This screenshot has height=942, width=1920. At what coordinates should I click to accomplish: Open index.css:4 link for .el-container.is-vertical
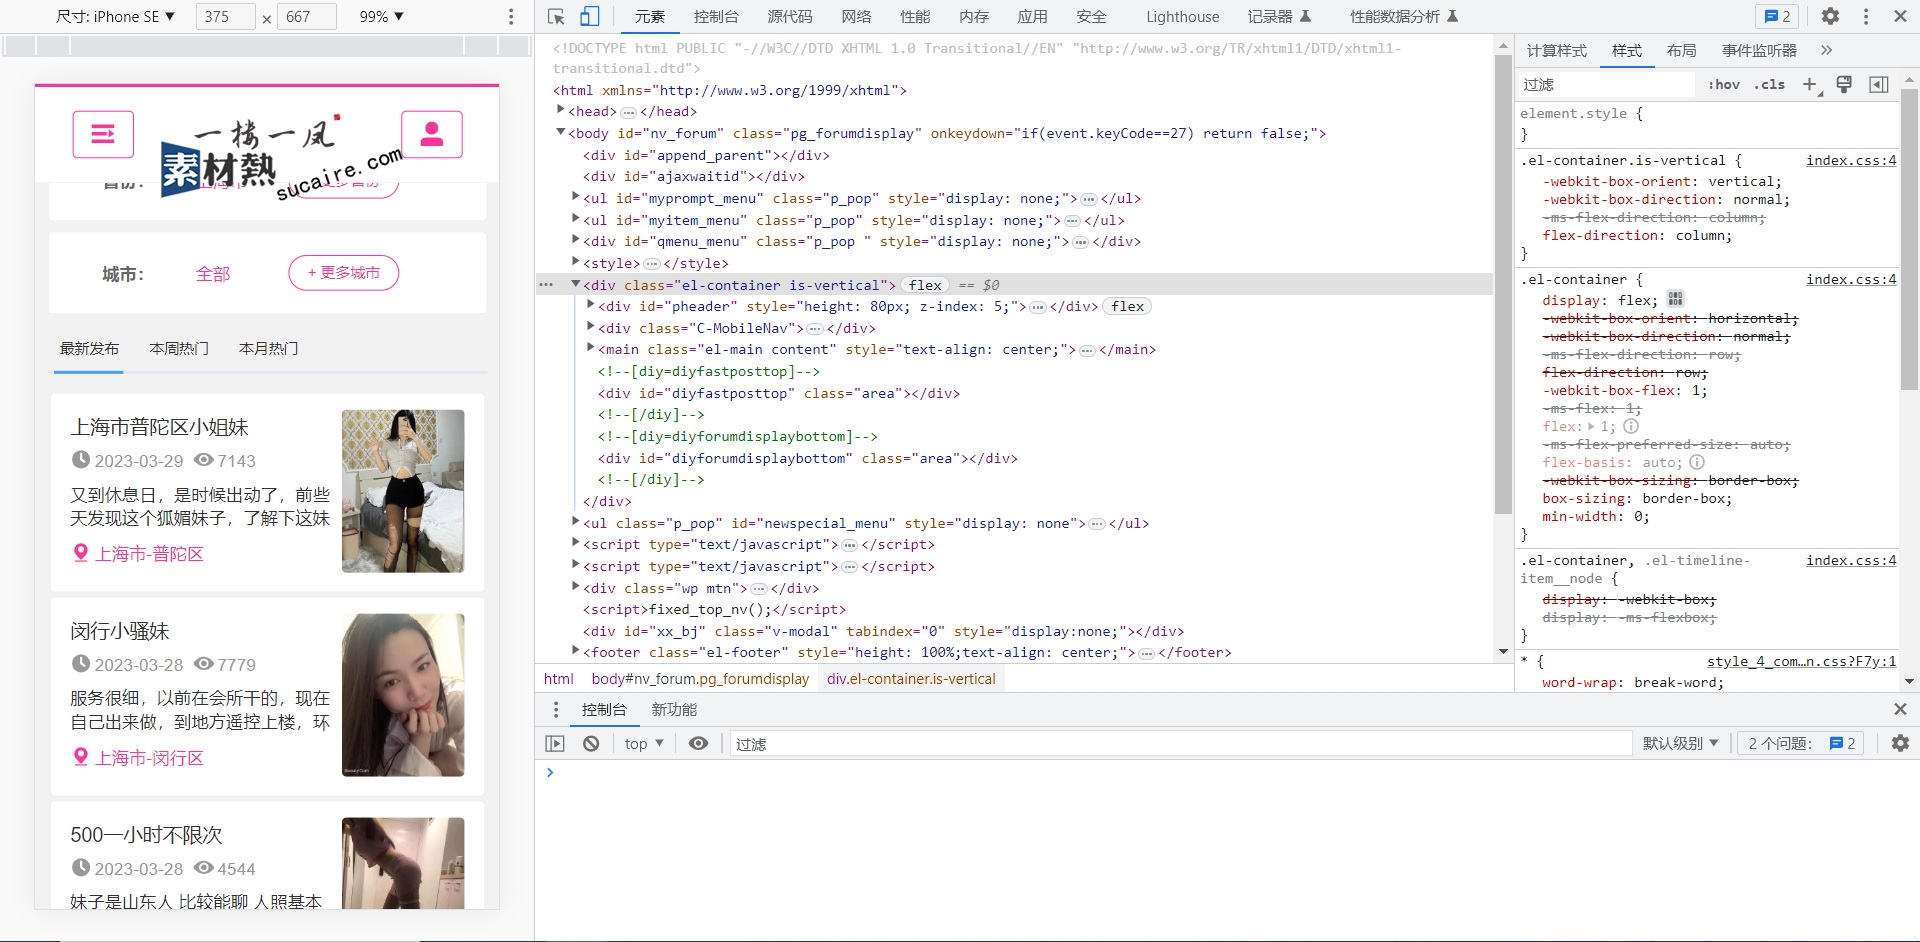click(1850, 160)
